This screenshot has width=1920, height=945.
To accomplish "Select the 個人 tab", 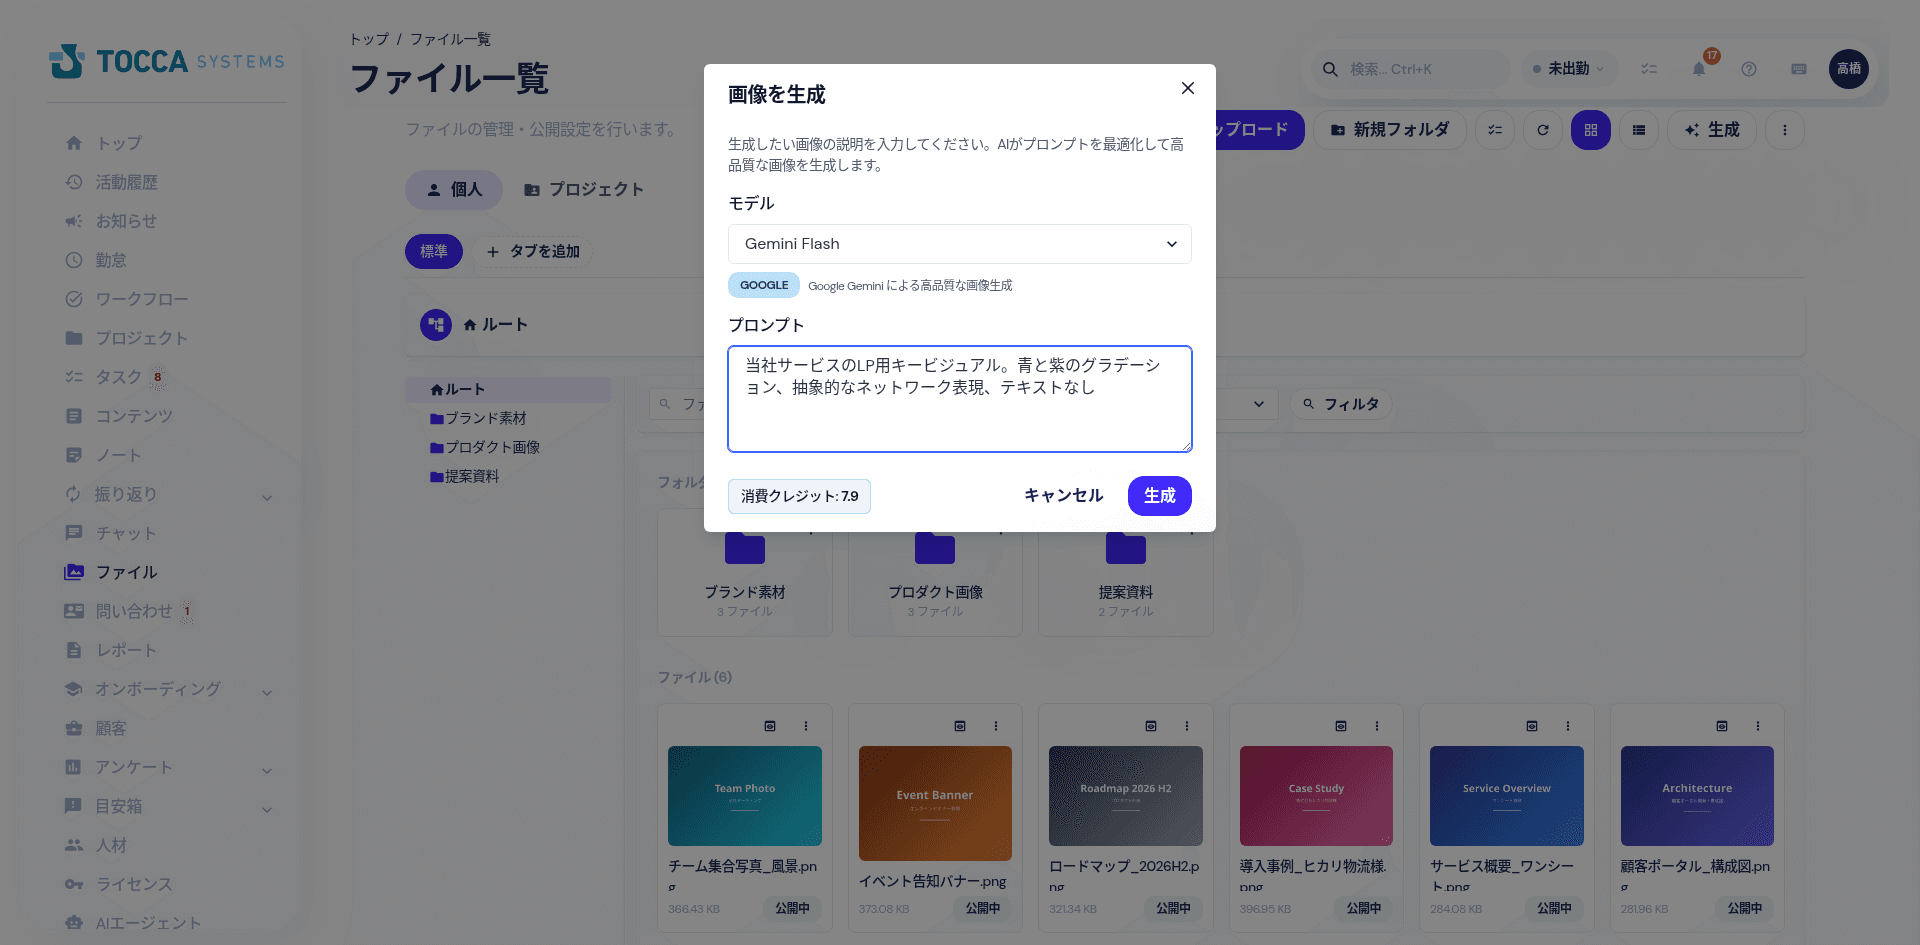I will (454, 190).
